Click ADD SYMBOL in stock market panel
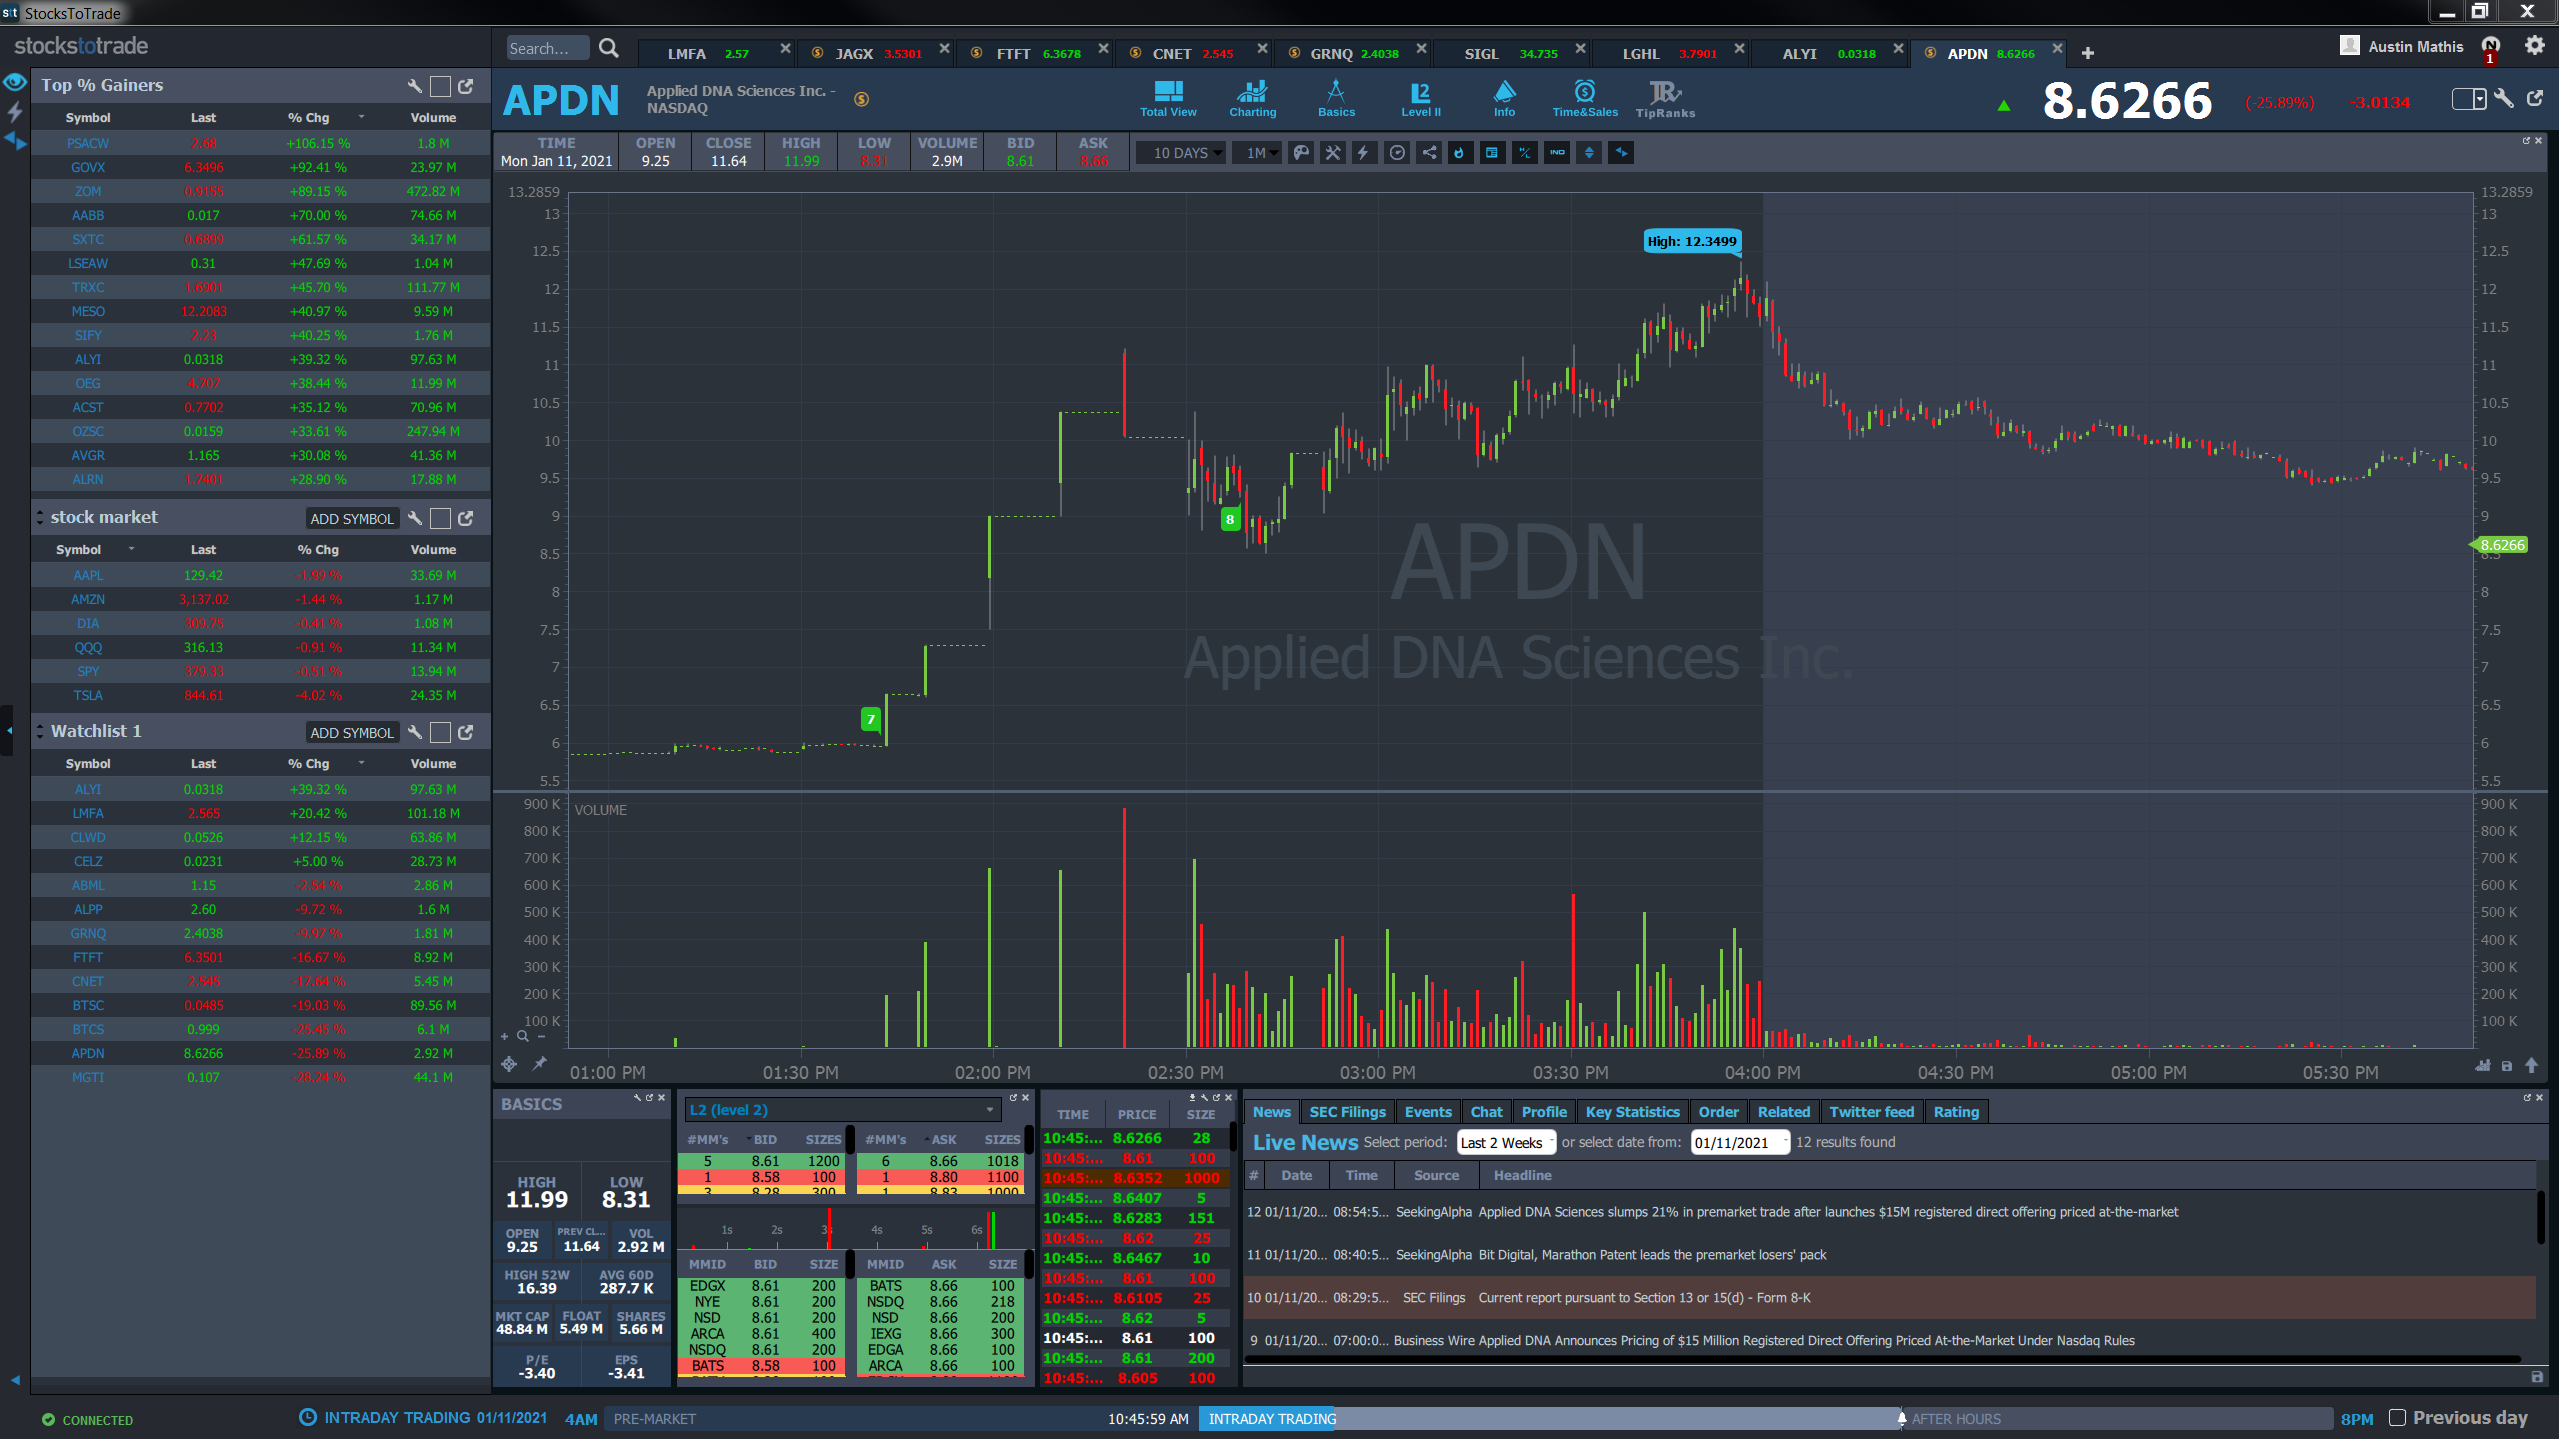 352,519
